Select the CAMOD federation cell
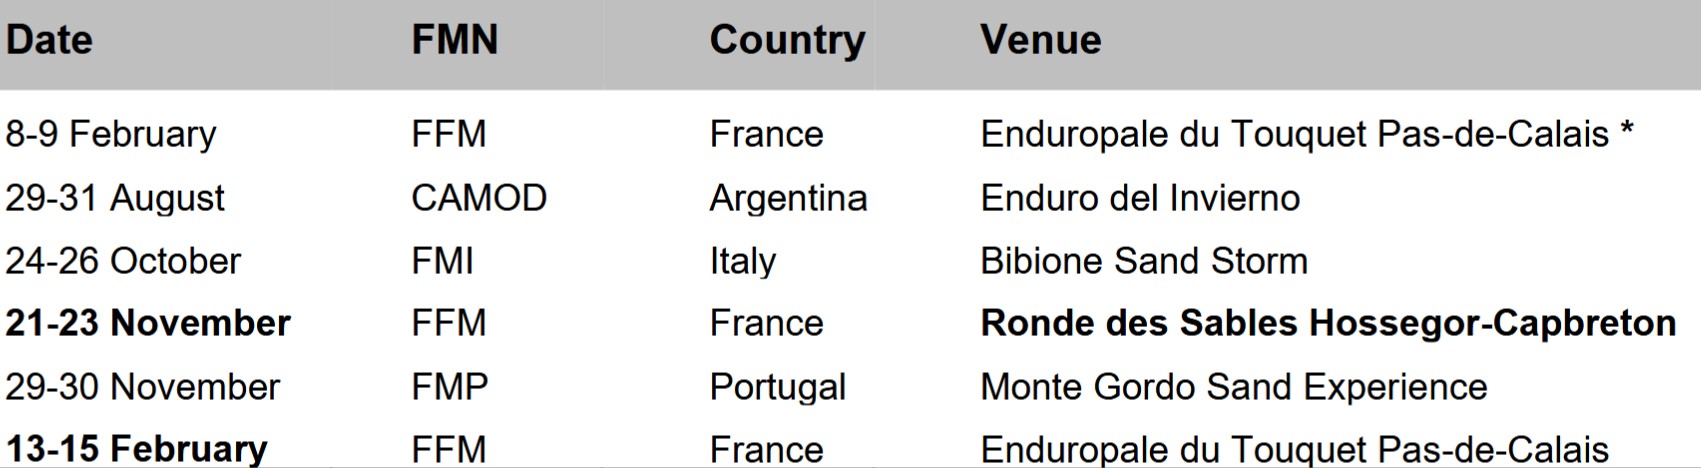Viewport: 1701px width, 468px height. [x=479, y=198]
